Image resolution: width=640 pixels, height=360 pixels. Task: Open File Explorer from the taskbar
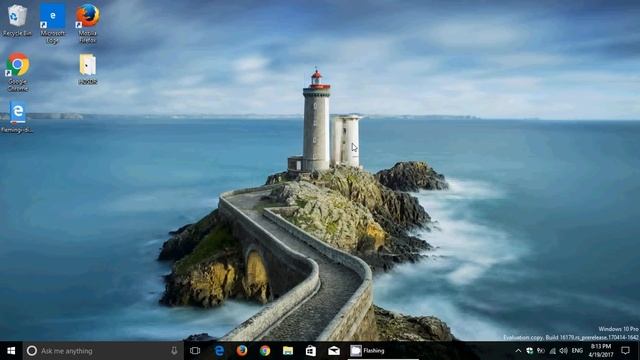pyautogui.click(x=288, y=351)
